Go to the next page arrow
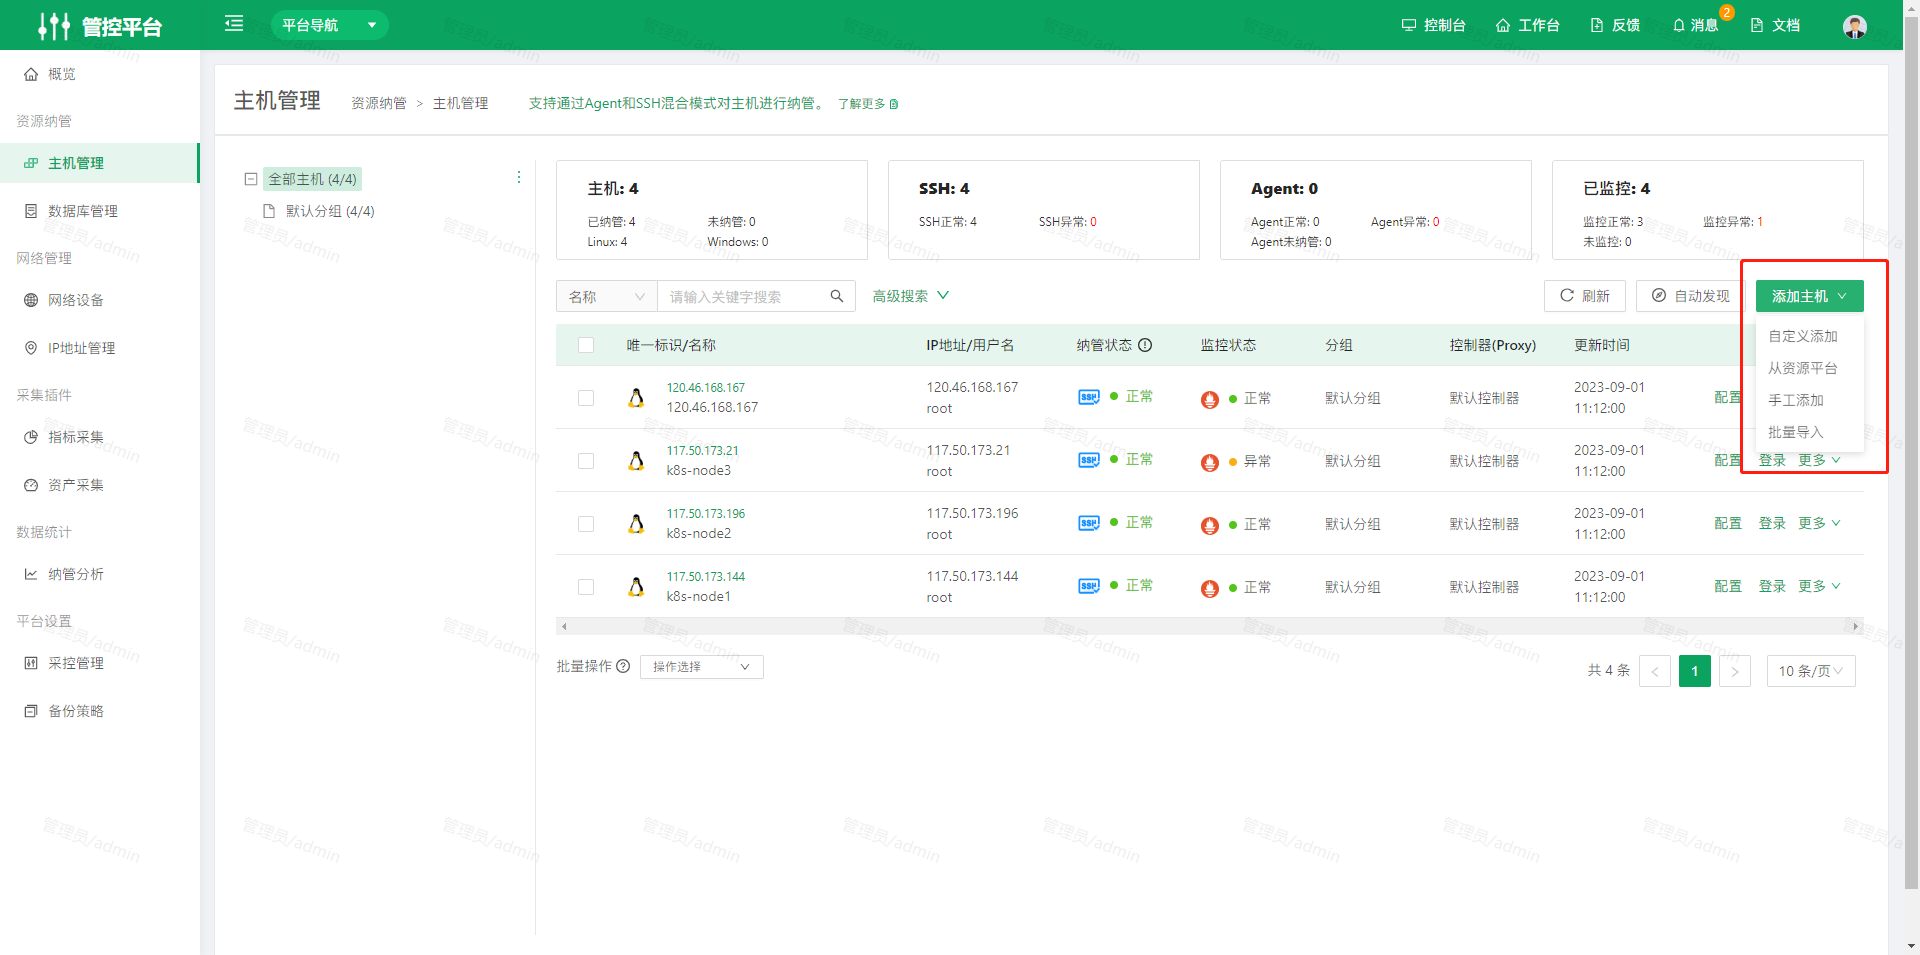1920x955 pixels. (x=1734, y=671)
